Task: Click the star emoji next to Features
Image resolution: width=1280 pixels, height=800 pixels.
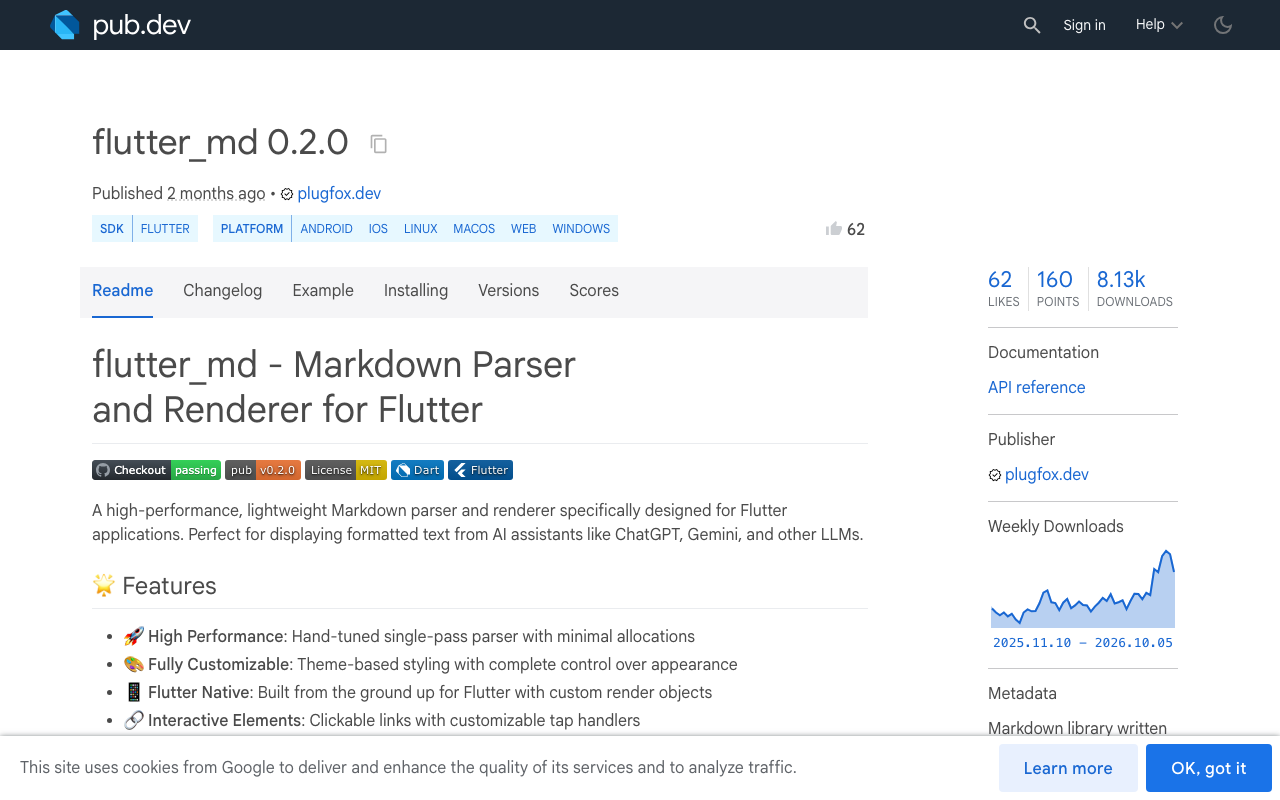Action: tap(104, 586)
